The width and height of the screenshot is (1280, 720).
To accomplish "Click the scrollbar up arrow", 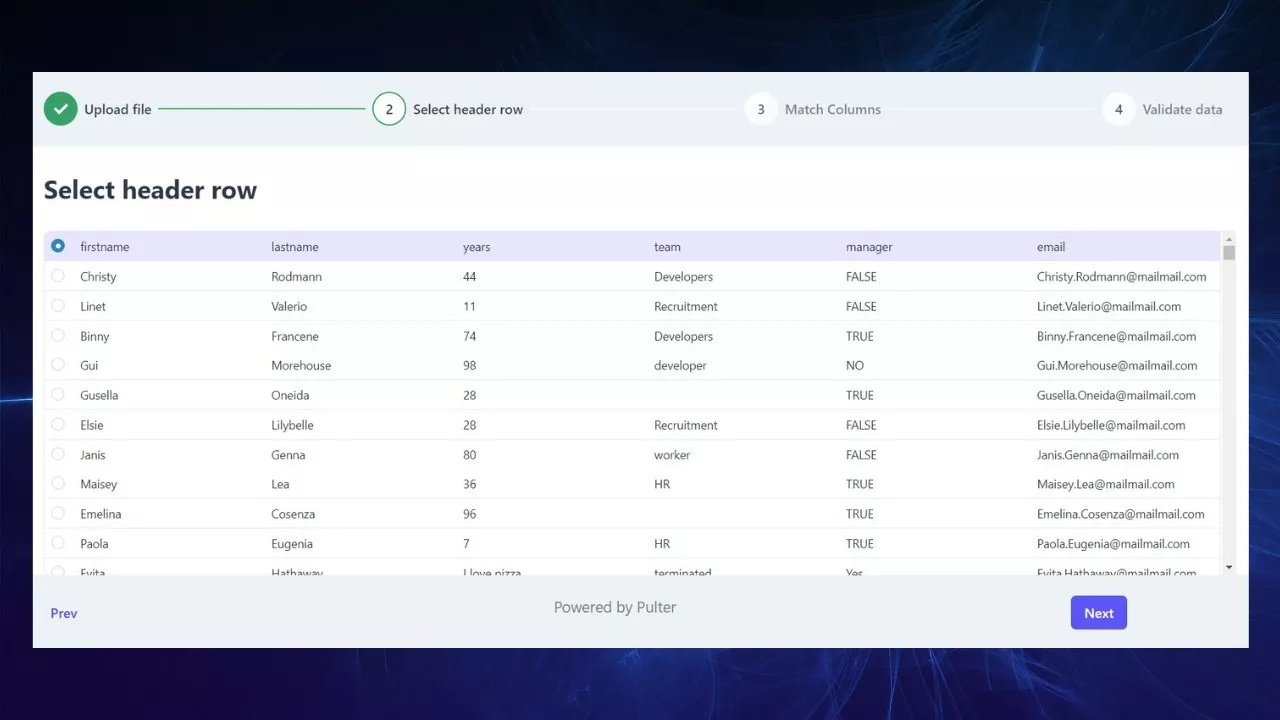I will pos(1229,238).
